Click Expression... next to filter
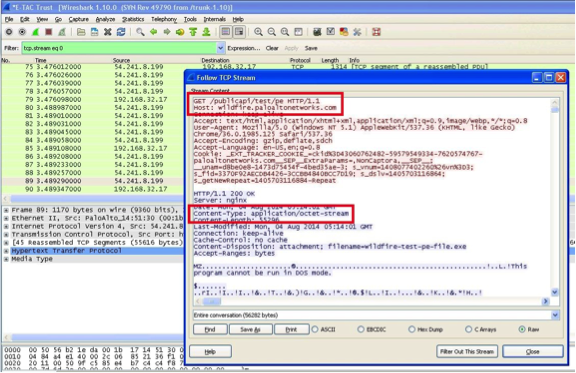Image resolution: width=576 pixels, height=373 pixels. click(244, 48)
